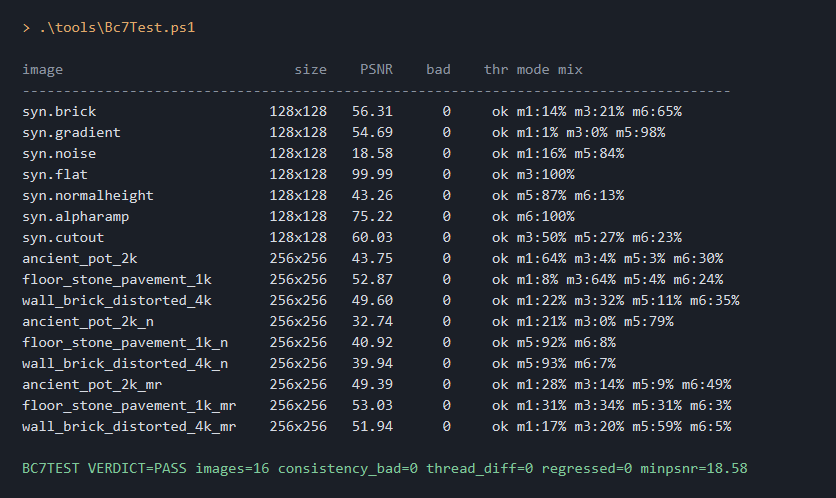
Task: Click 'images=16' in summary line
Action: point(232,469)
